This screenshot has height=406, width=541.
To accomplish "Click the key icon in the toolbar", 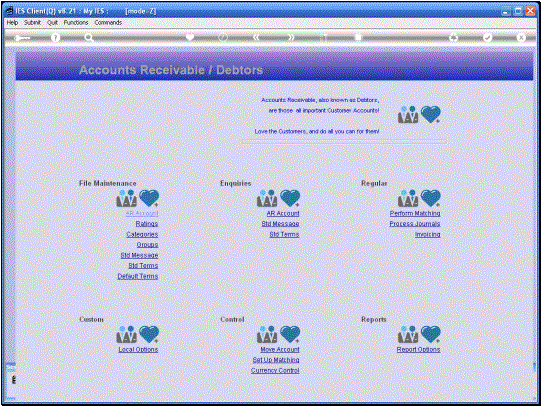I will pos(22,38).
